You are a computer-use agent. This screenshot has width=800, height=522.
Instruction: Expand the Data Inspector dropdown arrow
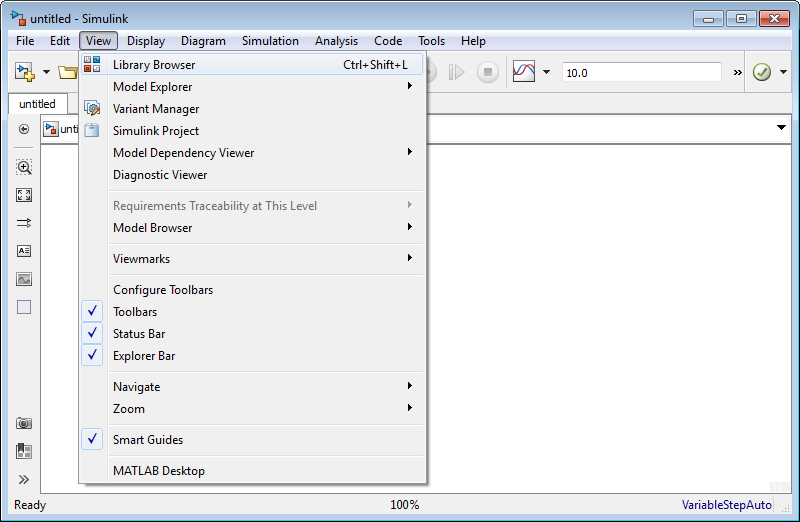pyautogui.click(x=546, y=72)
